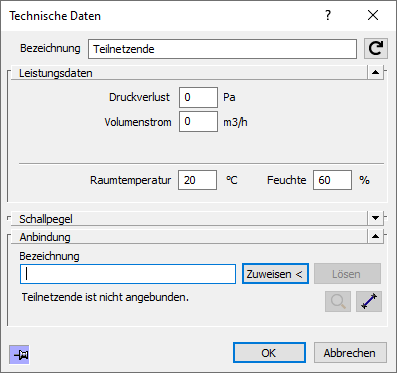Toggle the pin dialog icon at bottom left
Image resolution: width=397 pixels, height=373 pixels.
tap(19, 354)
